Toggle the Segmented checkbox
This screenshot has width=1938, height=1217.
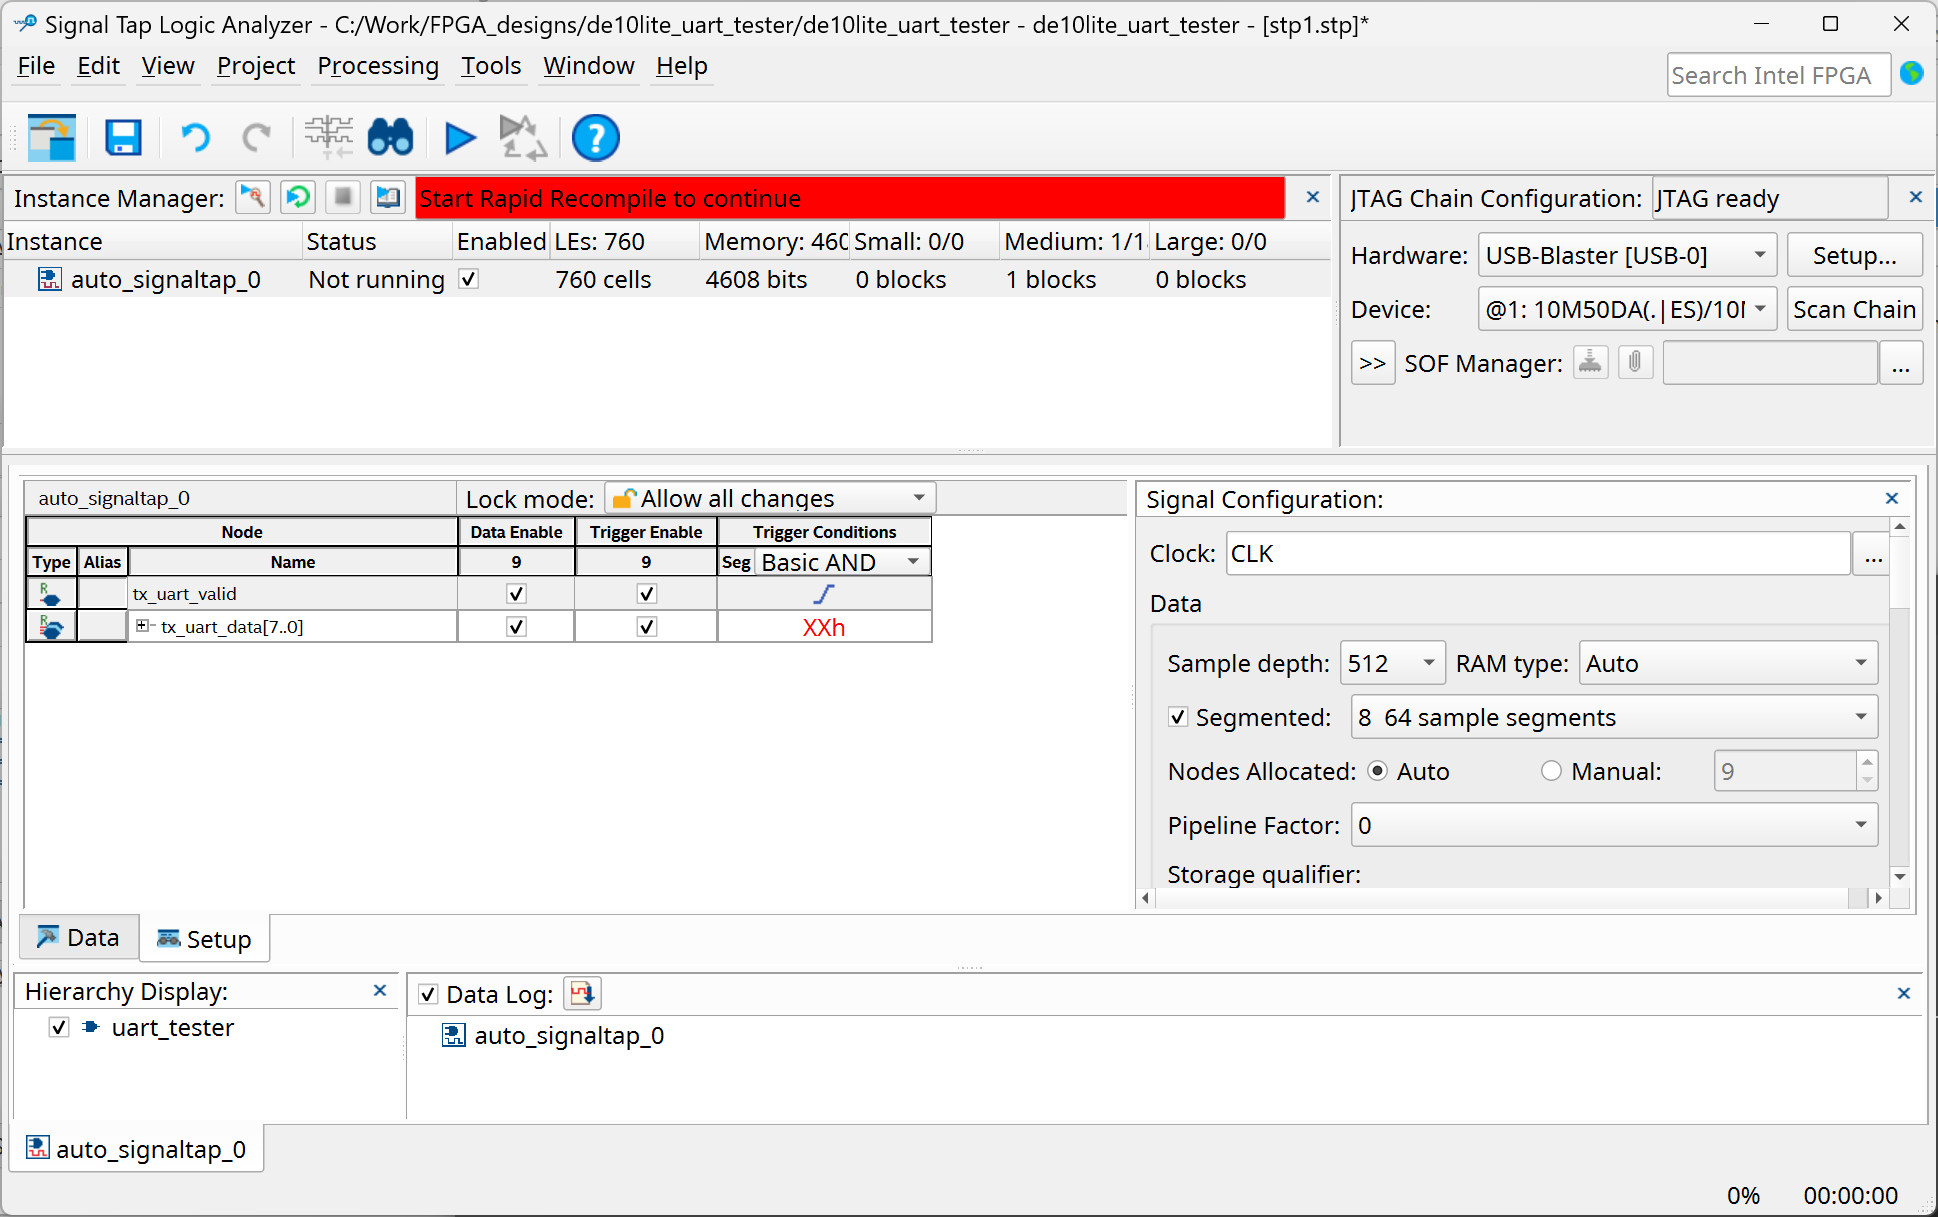click(x=1178, y=717)
